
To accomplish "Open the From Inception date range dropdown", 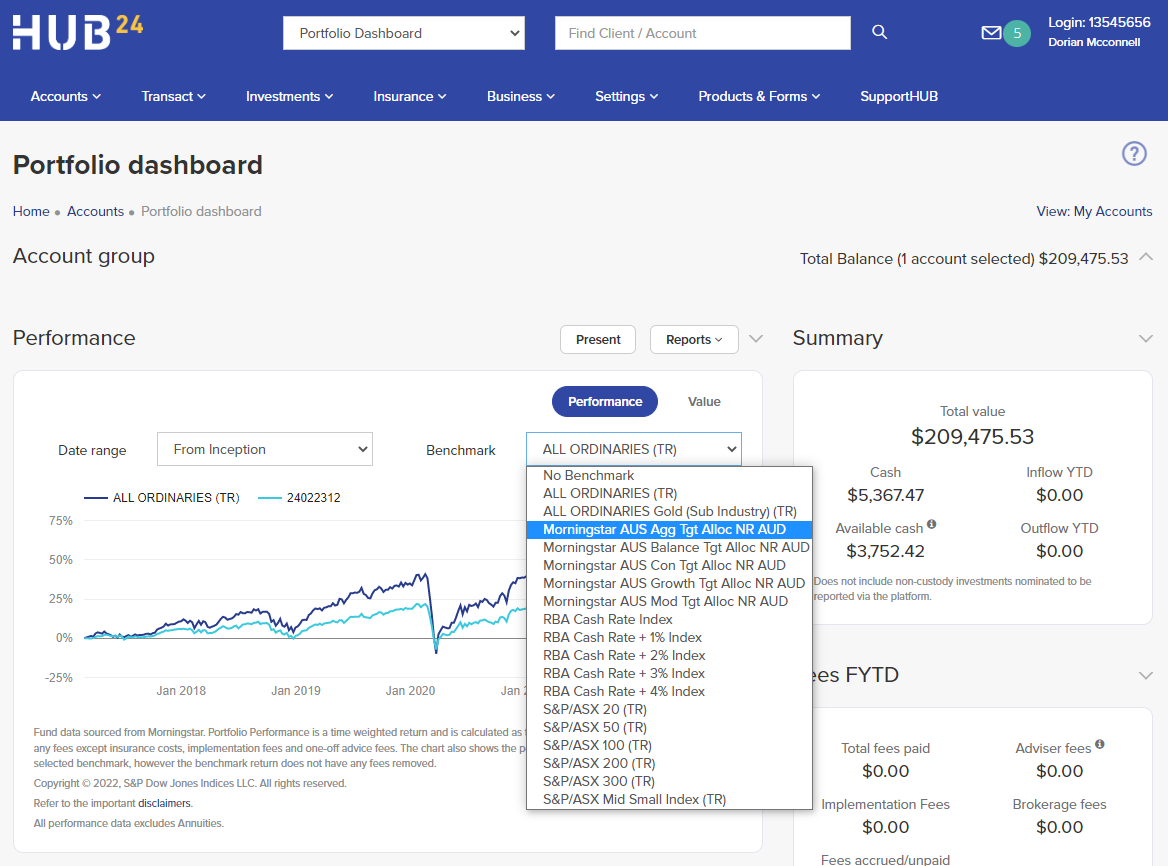I will 264,448.
